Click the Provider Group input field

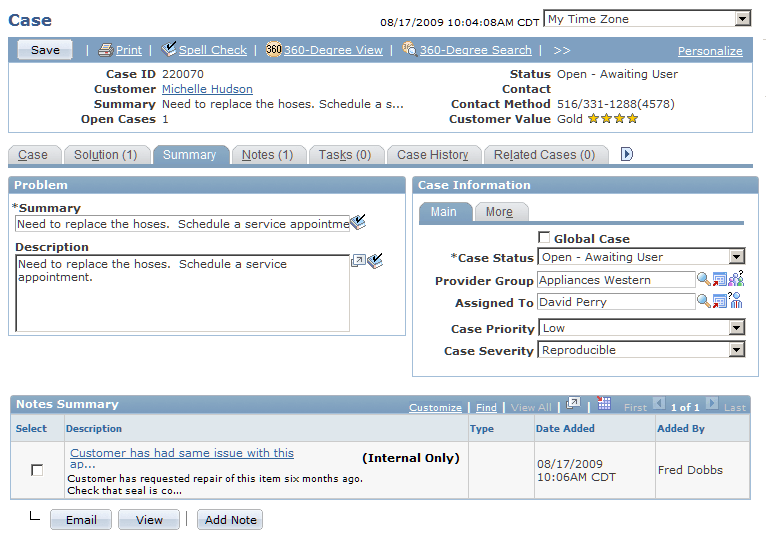pyautogui.click(x=616, y=280)
